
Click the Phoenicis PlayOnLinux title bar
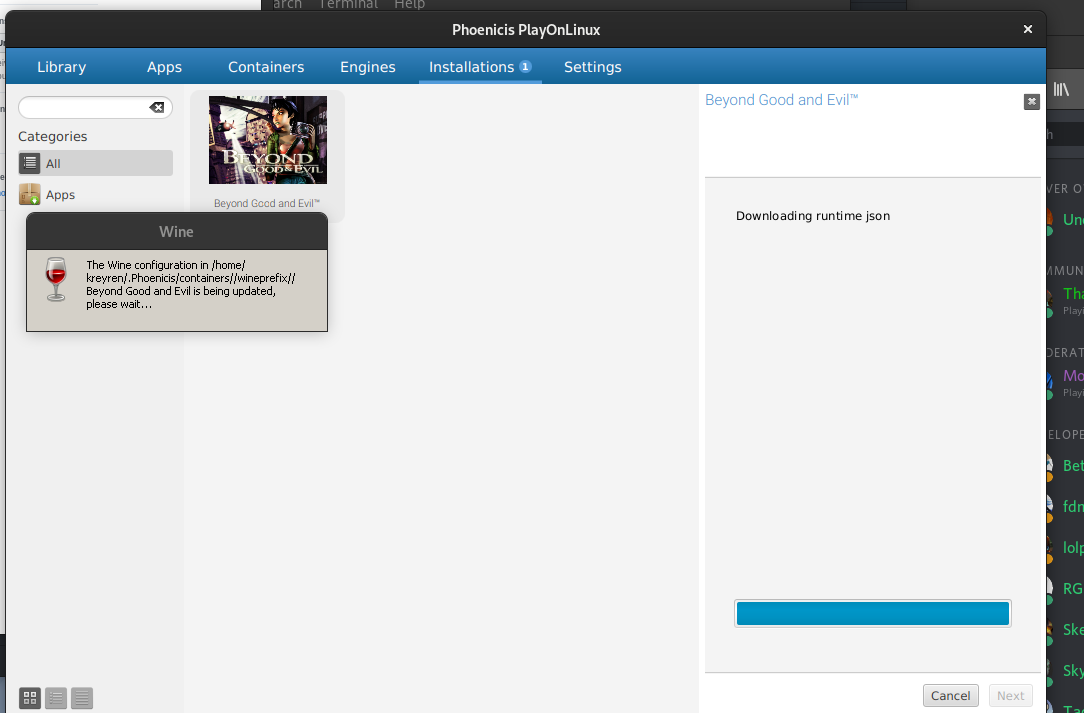coord(525,30)
